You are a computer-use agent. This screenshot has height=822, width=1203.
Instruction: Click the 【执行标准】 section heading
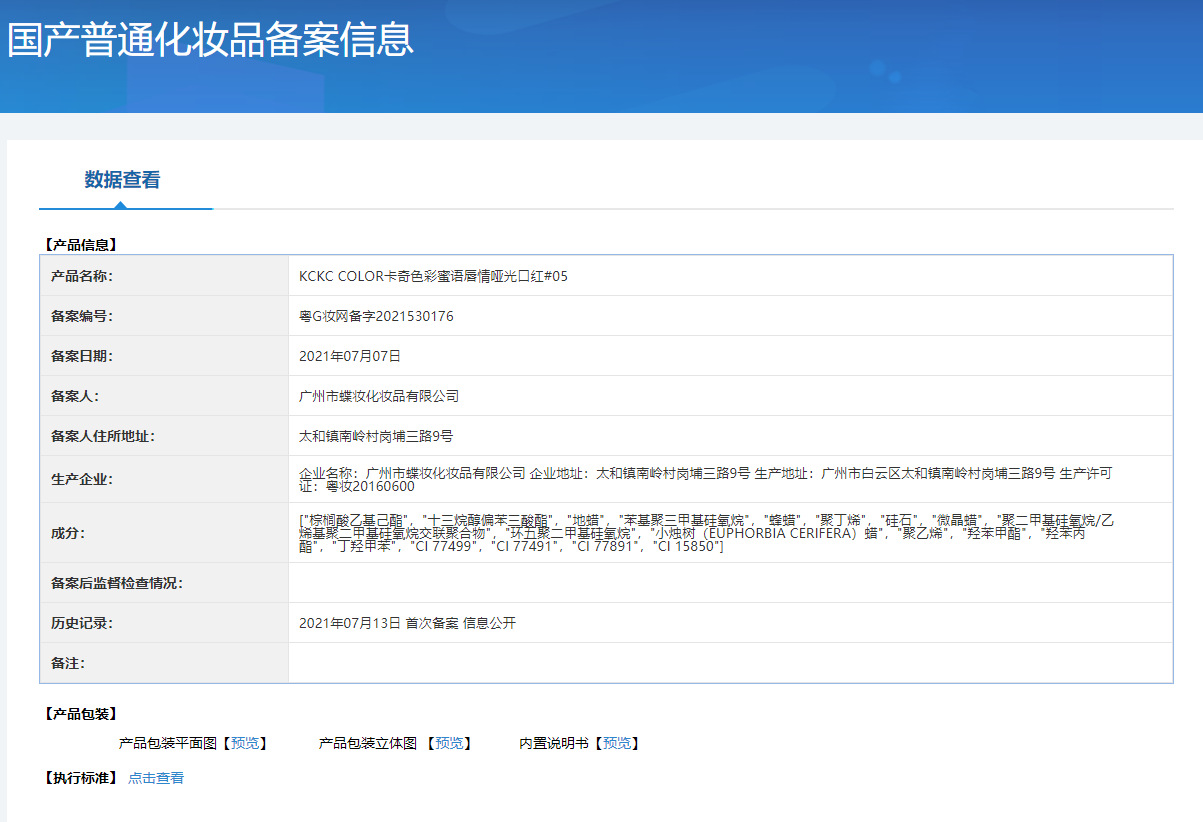click(81, 778)
